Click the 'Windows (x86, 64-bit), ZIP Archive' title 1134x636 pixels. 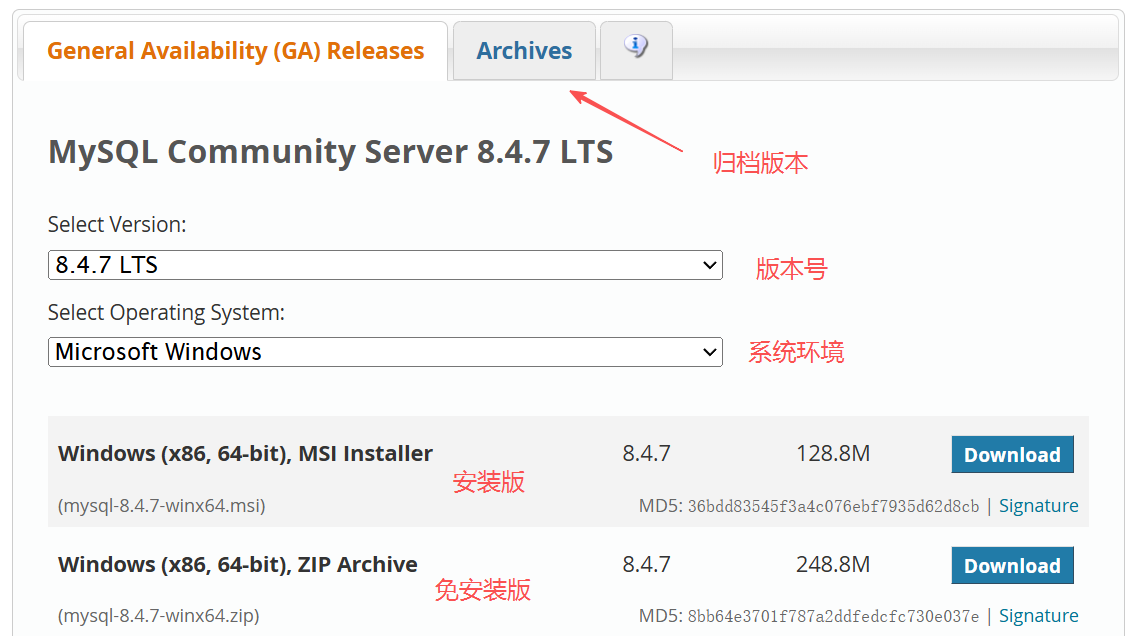[238, 564]
